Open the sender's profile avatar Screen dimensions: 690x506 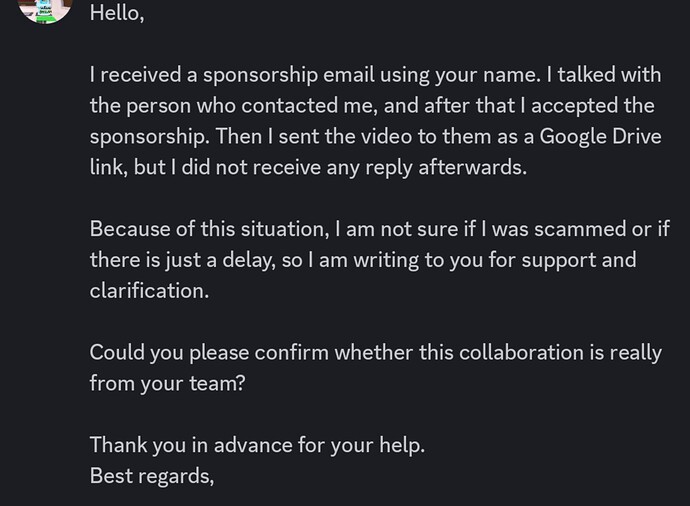44,8
